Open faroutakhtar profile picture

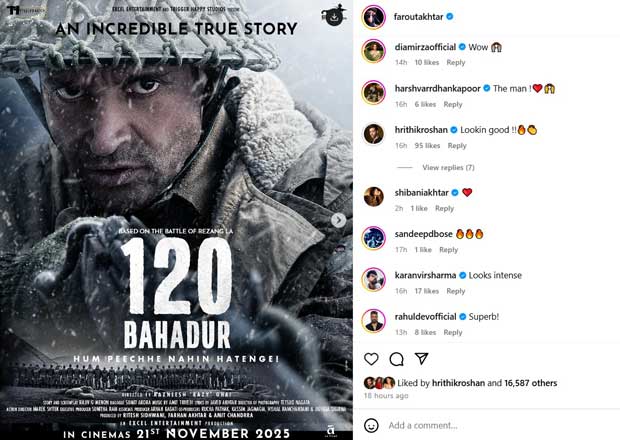pyautogui.click(x=374, y=17)
